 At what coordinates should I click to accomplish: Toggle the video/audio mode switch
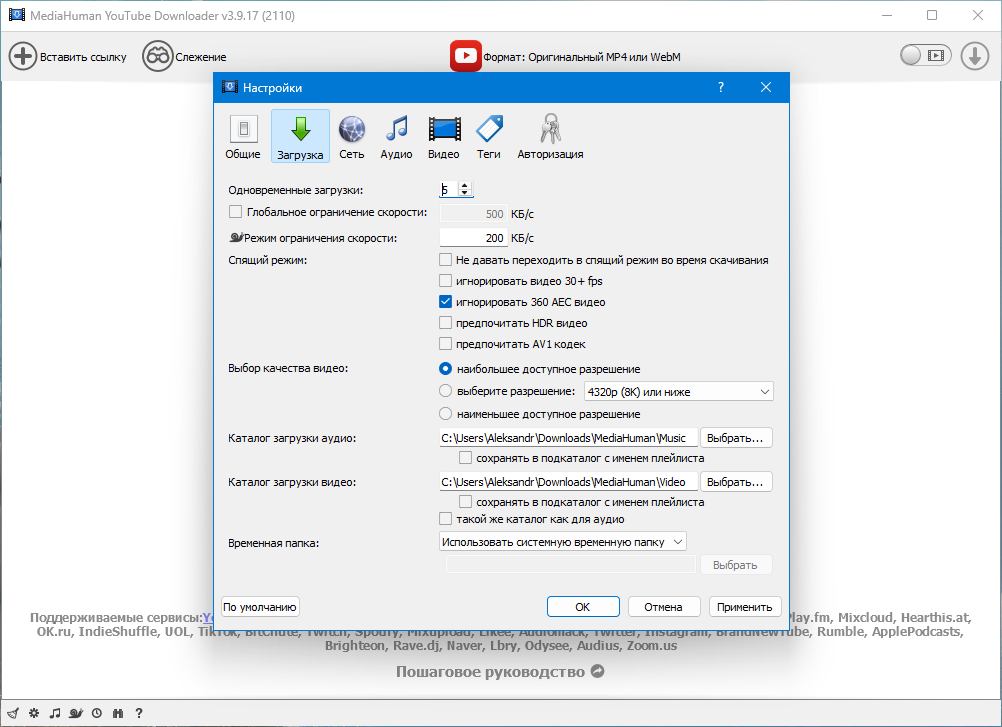925,56
